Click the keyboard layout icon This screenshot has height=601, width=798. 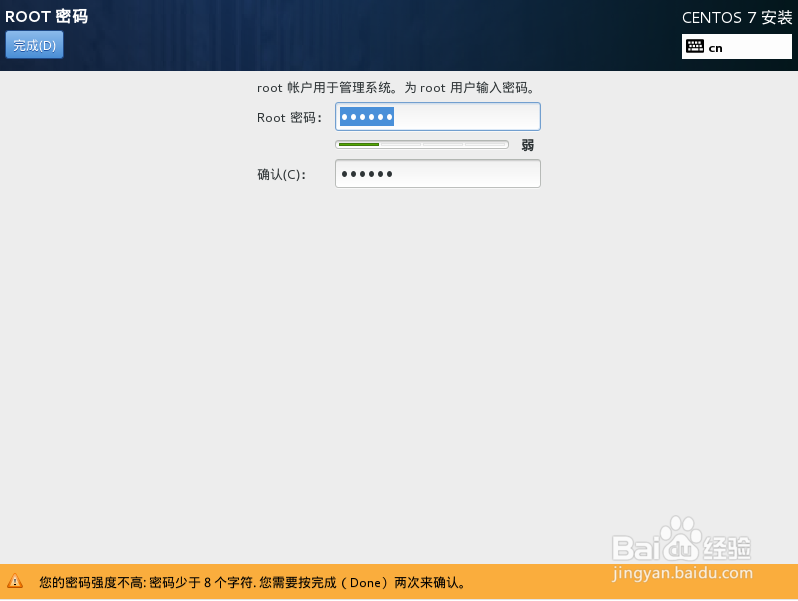point(694,47)
